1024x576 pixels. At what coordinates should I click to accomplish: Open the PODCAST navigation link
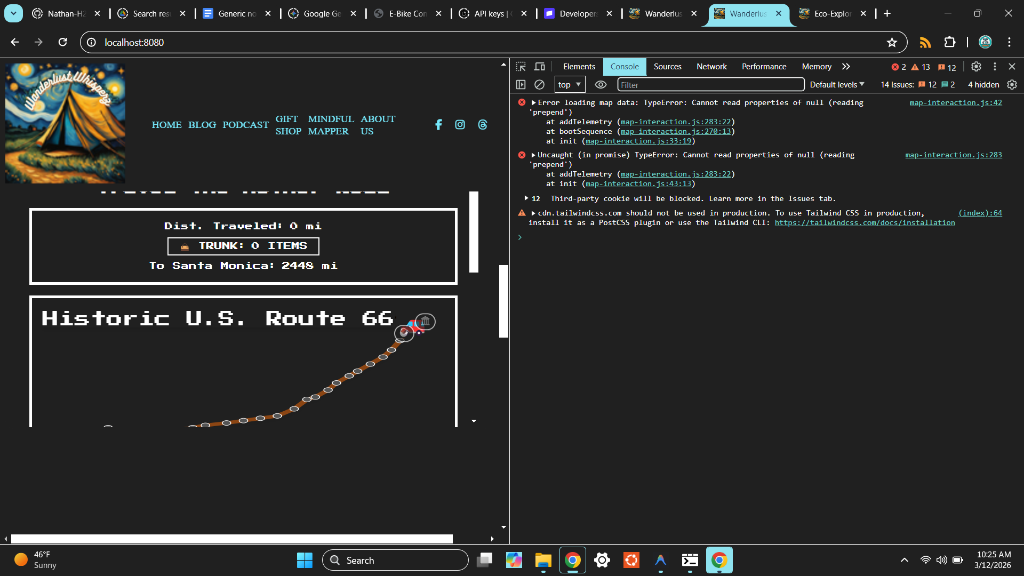(245, 125)
